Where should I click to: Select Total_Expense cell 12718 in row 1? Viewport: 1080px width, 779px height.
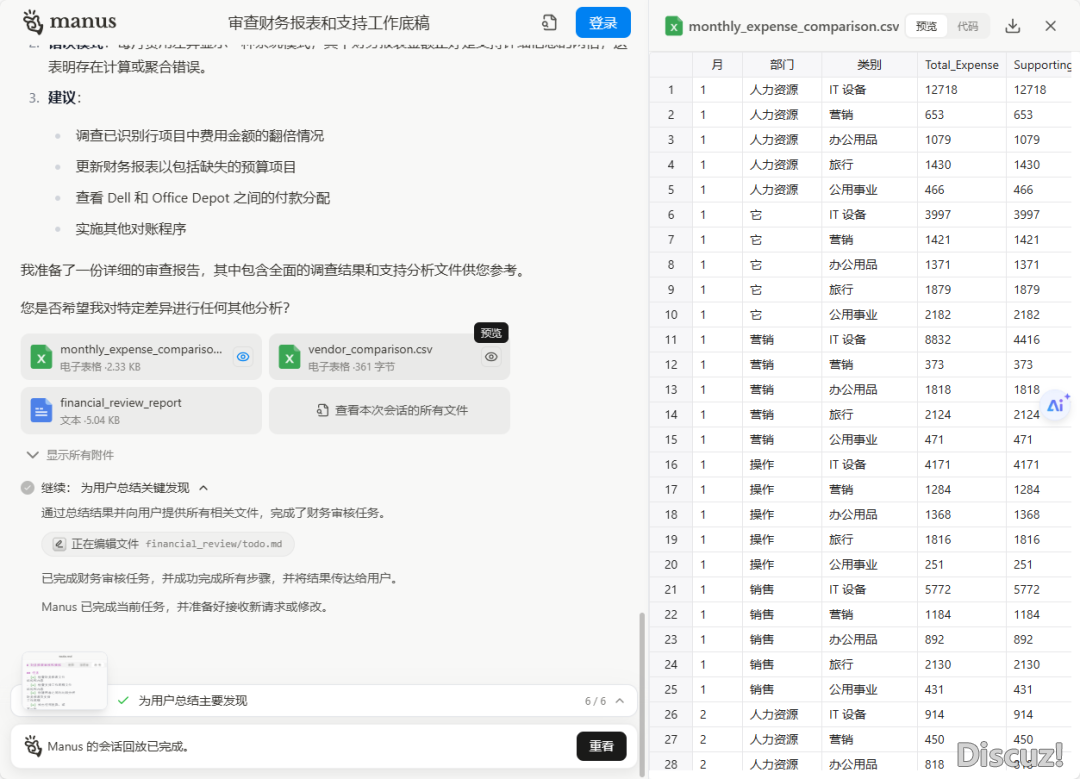(x=962, y=90)
